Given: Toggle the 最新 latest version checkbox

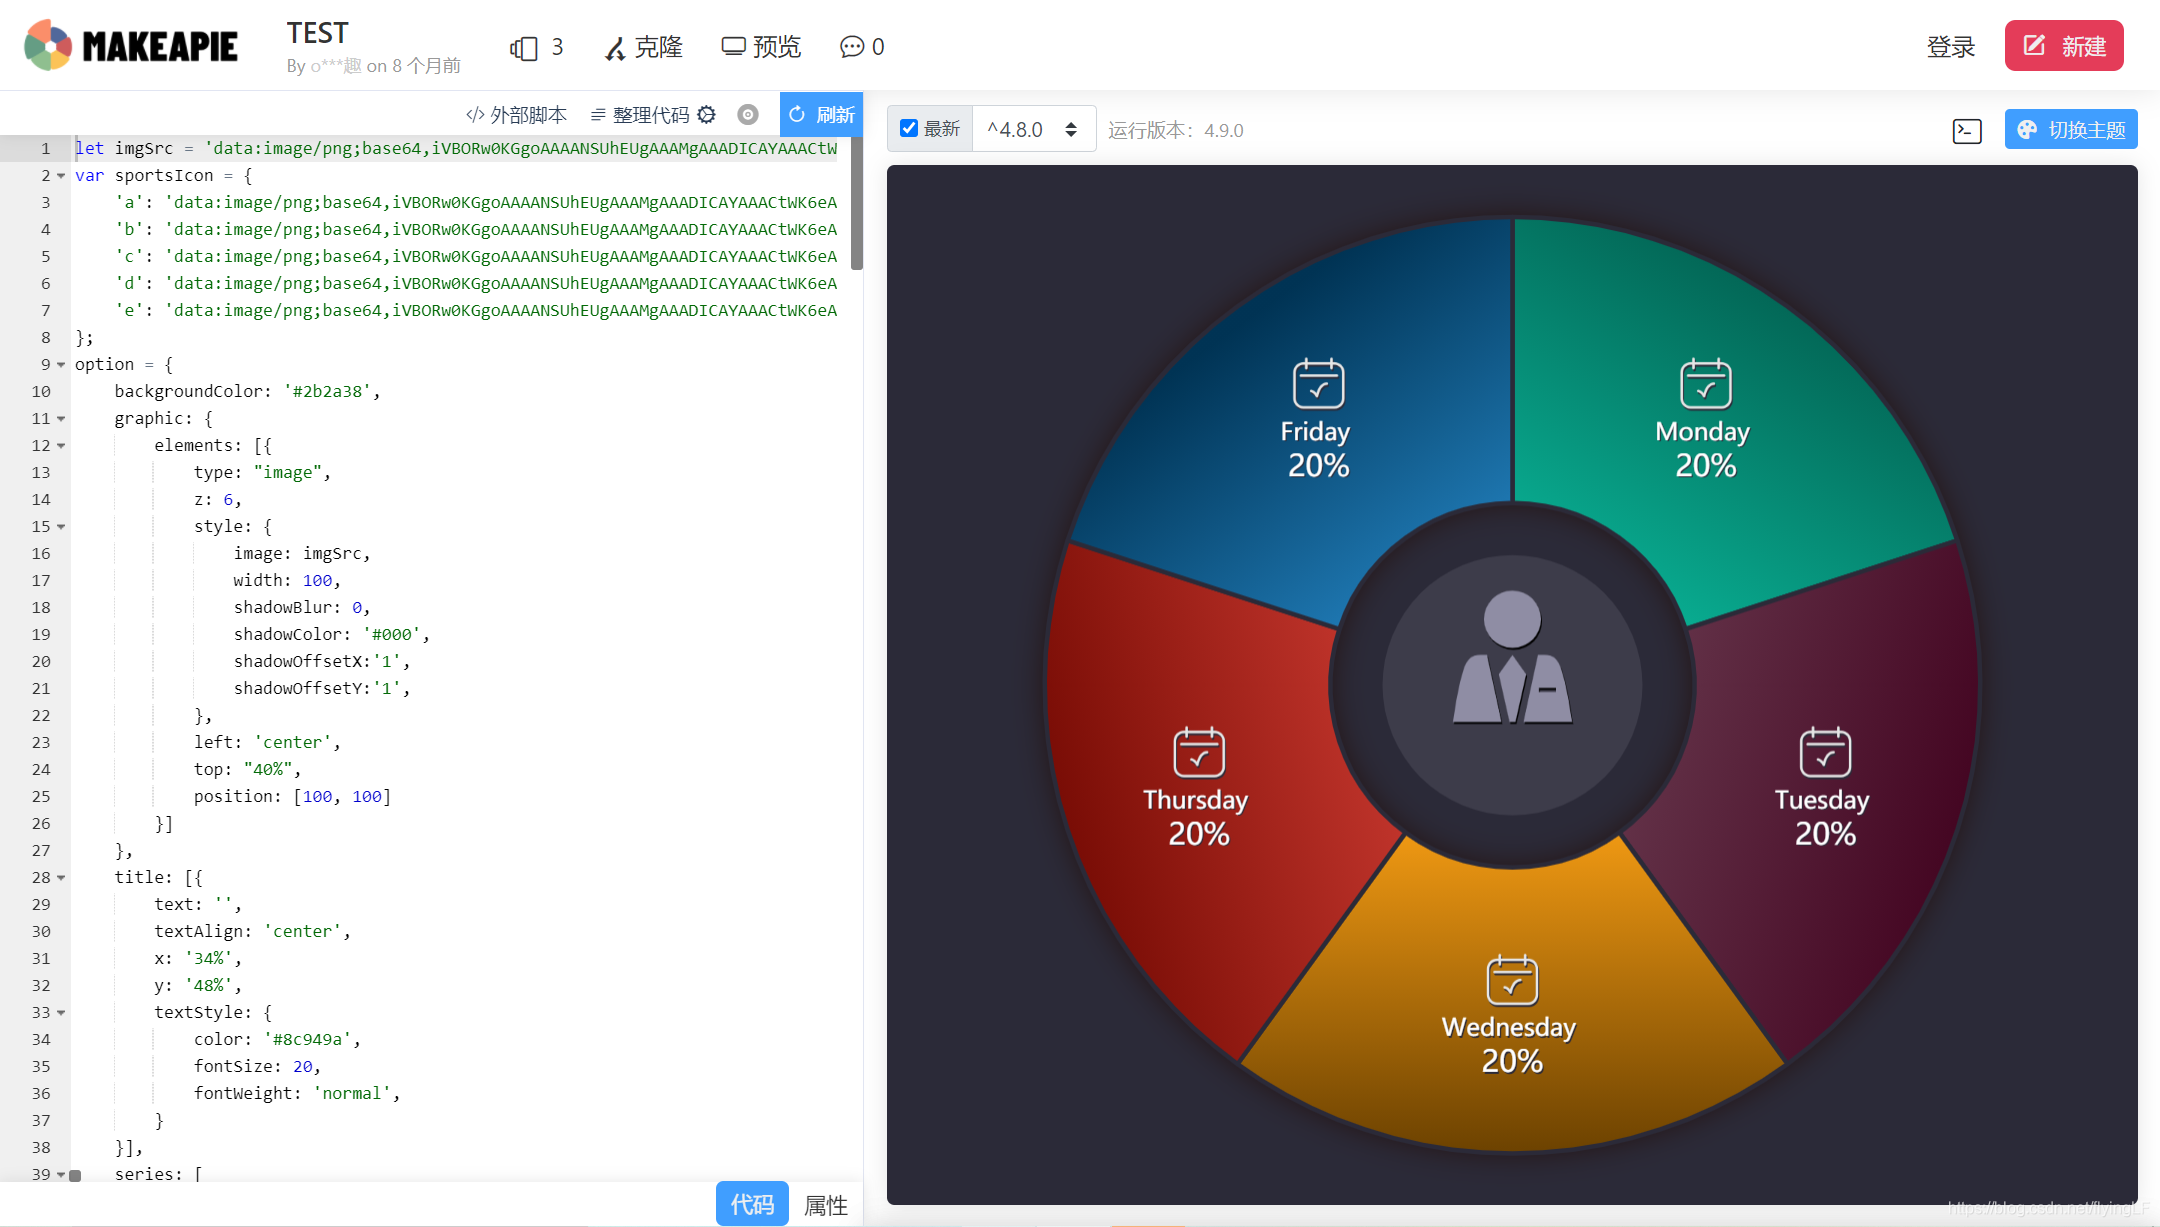Looking at the screenshot, I should (x=909, y=128).
